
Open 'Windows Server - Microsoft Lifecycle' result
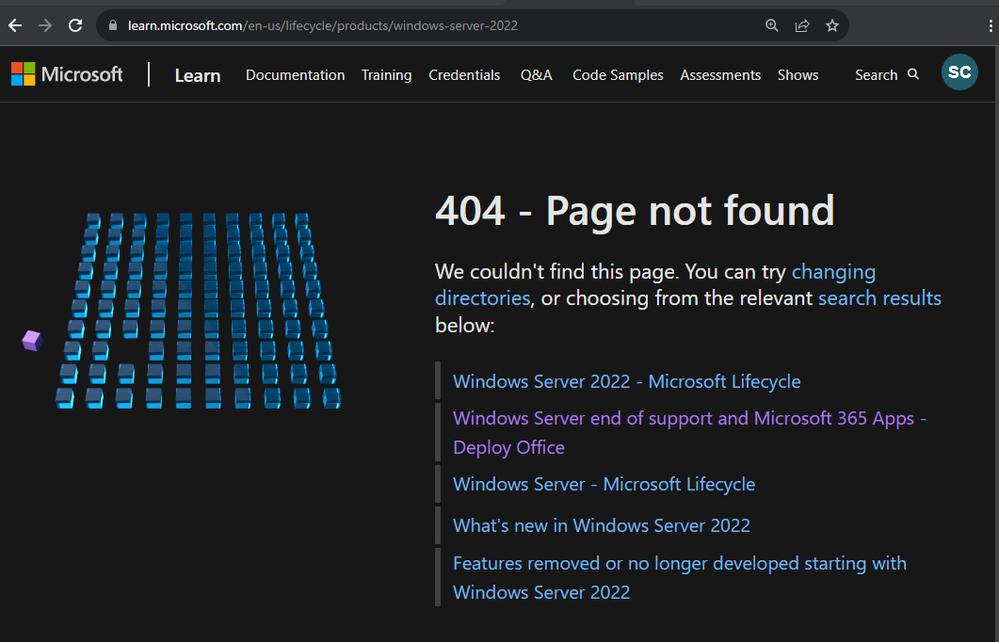tap(604, 484)
